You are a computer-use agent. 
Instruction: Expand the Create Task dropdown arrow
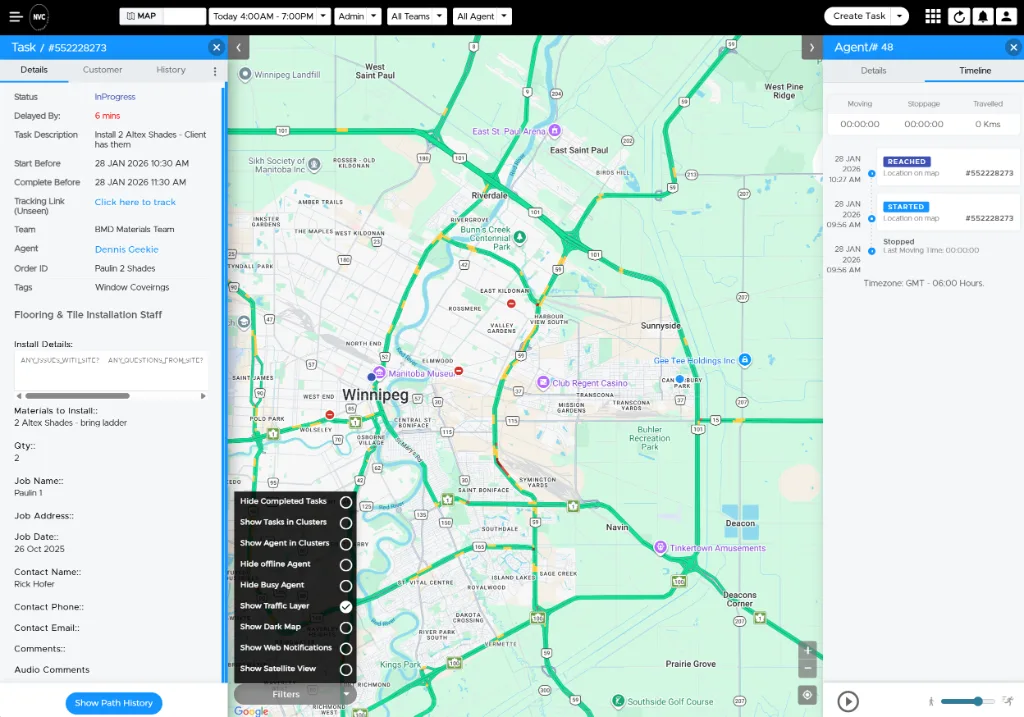coord(900,16)
